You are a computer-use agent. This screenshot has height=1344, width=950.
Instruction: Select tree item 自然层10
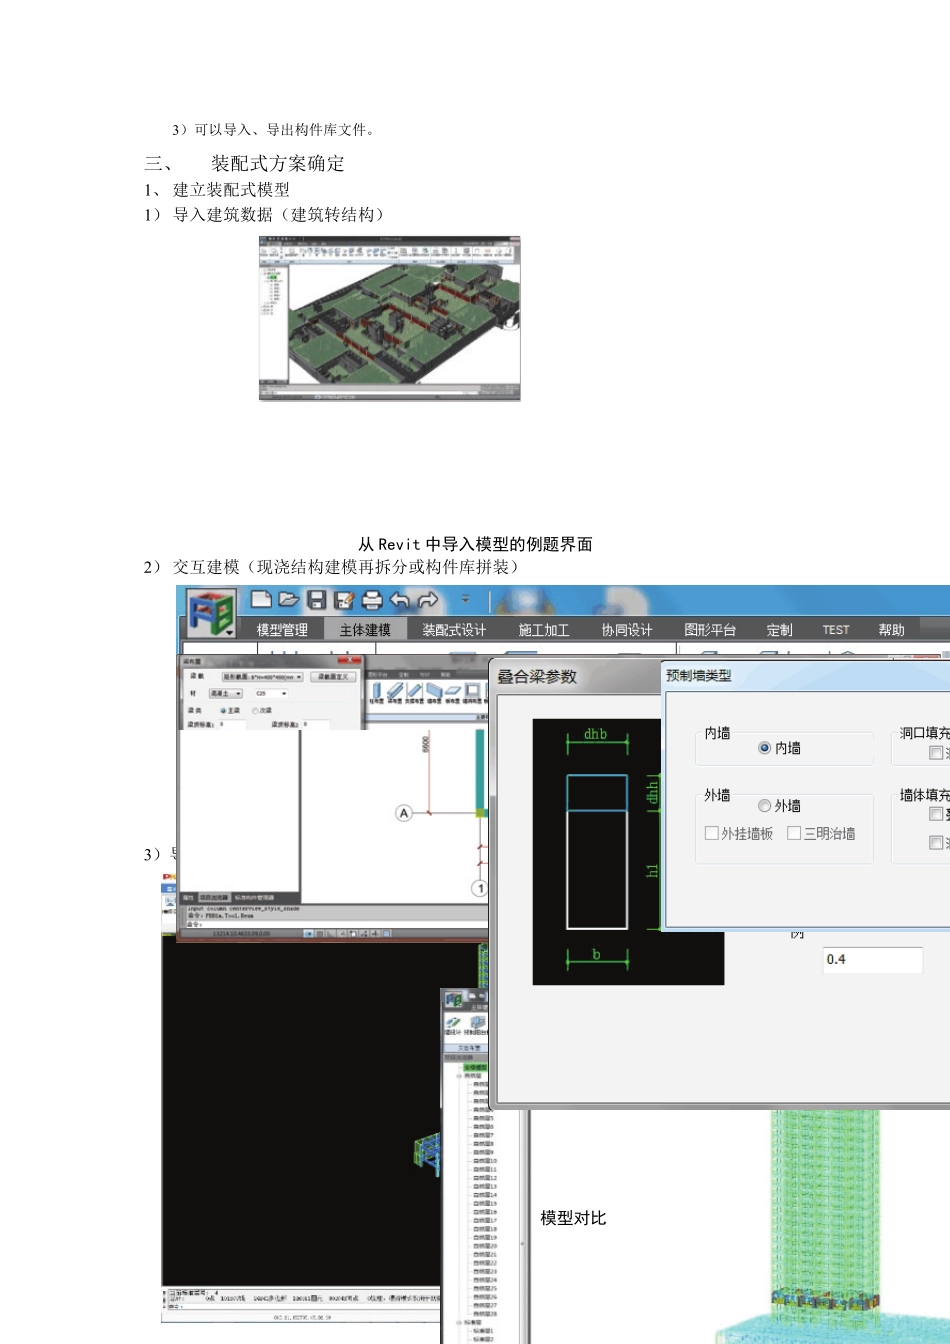(485, 1161)
